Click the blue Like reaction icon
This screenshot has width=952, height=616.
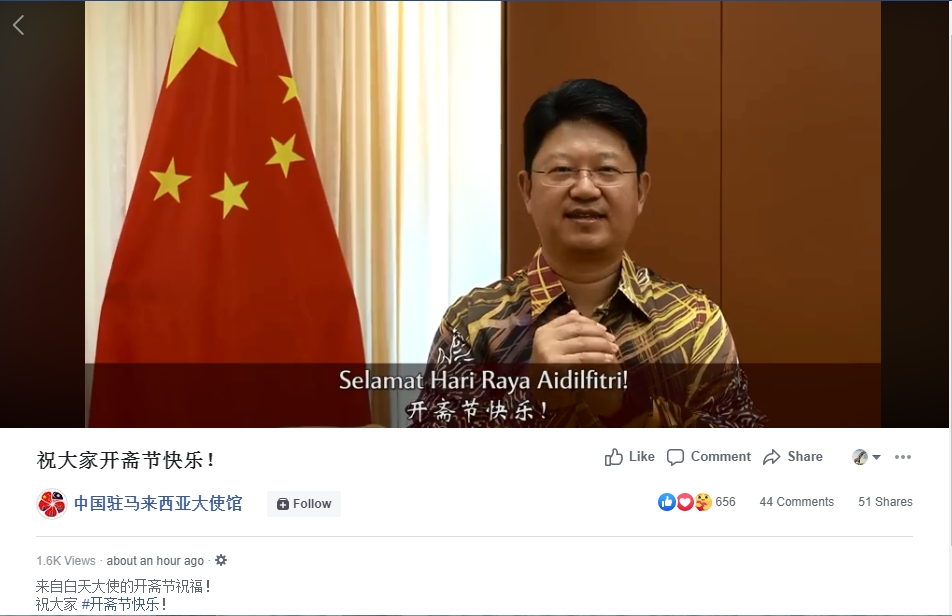(x=667, y=502)
